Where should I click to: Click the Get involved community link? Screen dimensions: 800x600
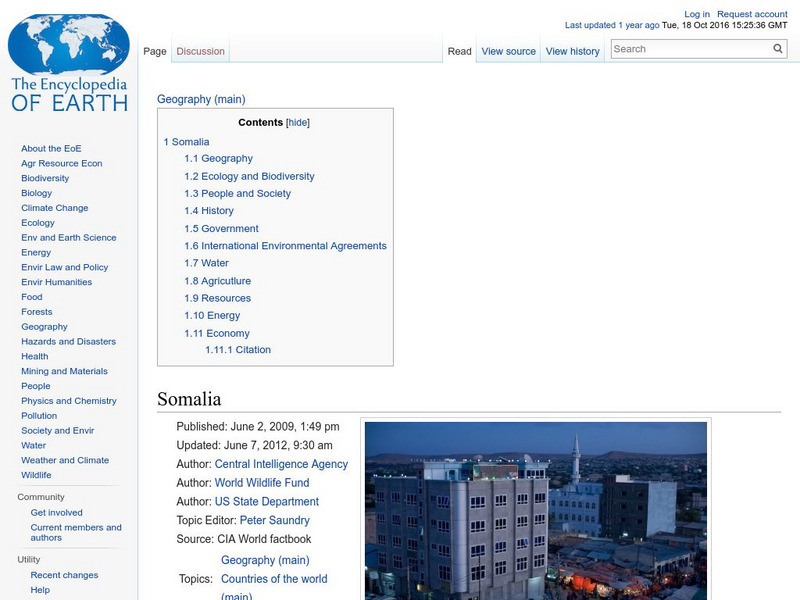[x=59, y=512]
